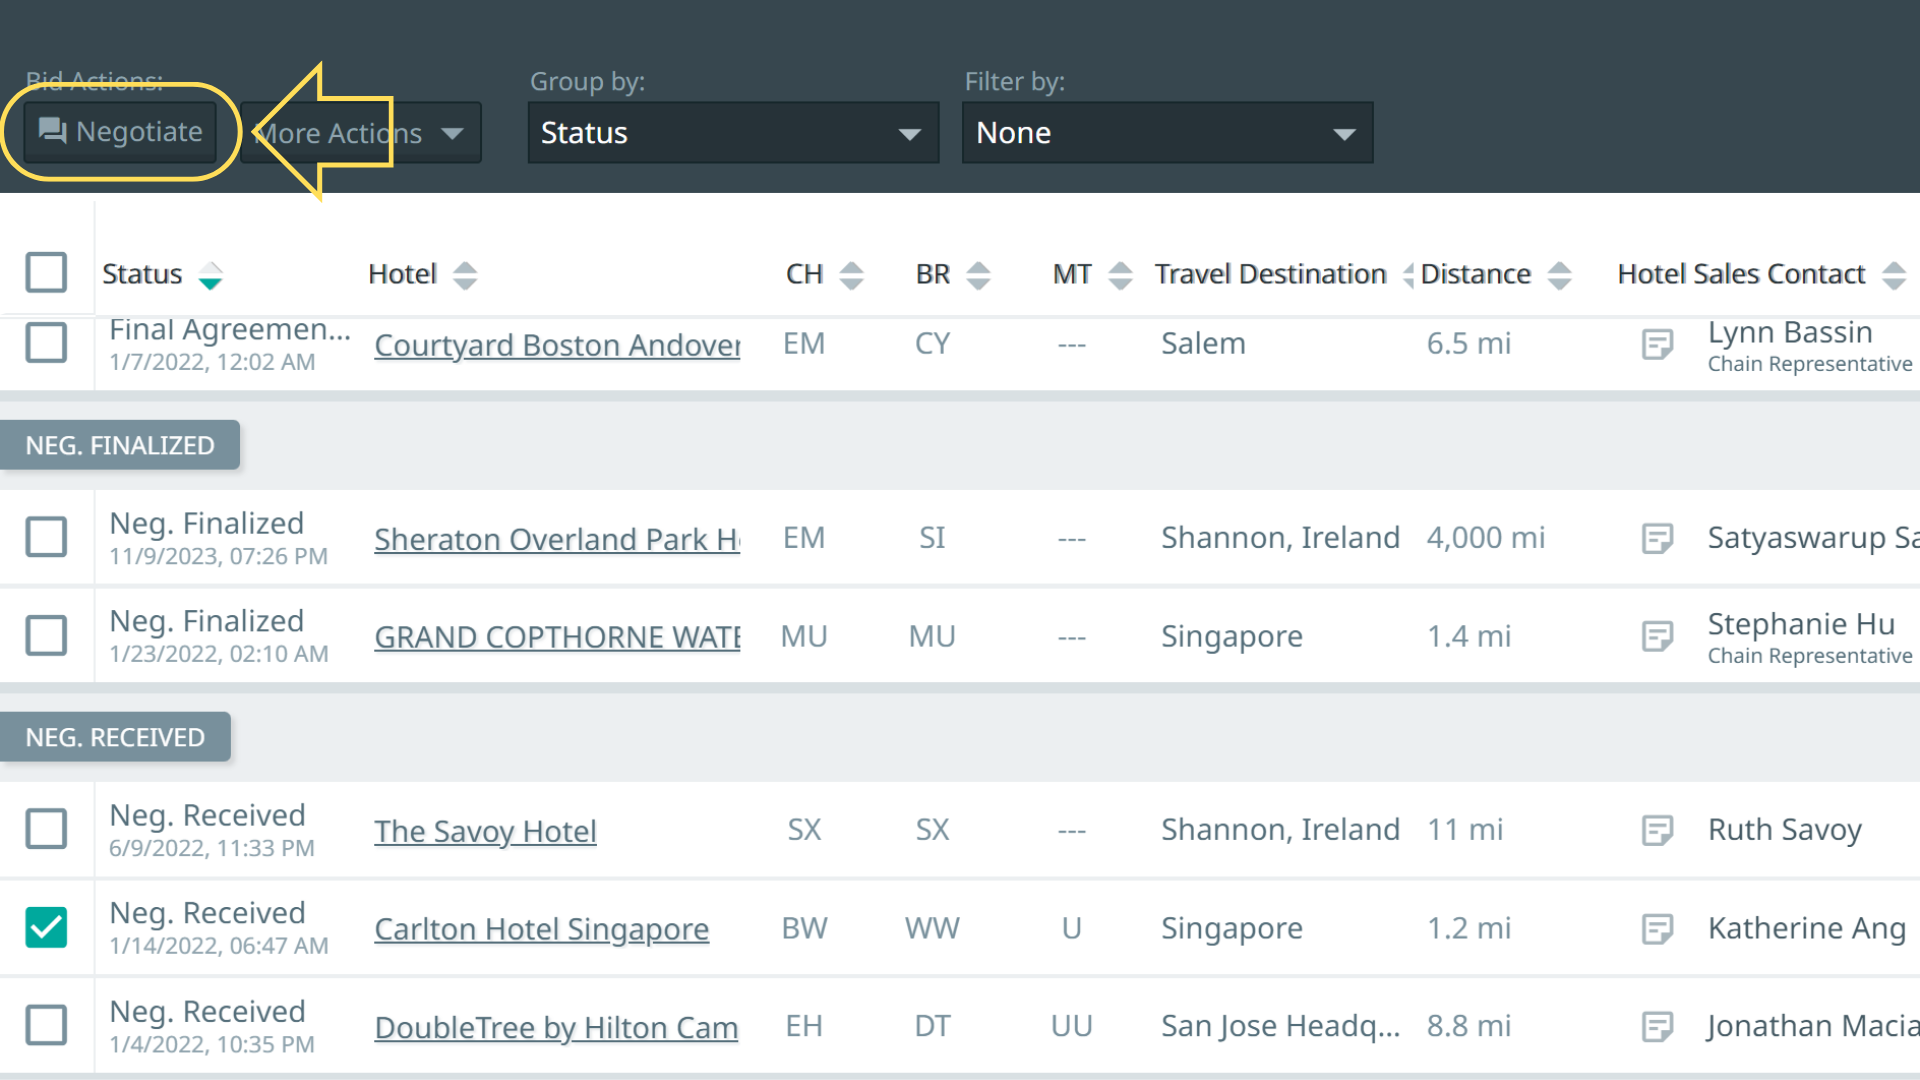Screen dimensions: 1920x1080
Task: Check the Sheraton Overland Park row
Action: coord(46,537)
